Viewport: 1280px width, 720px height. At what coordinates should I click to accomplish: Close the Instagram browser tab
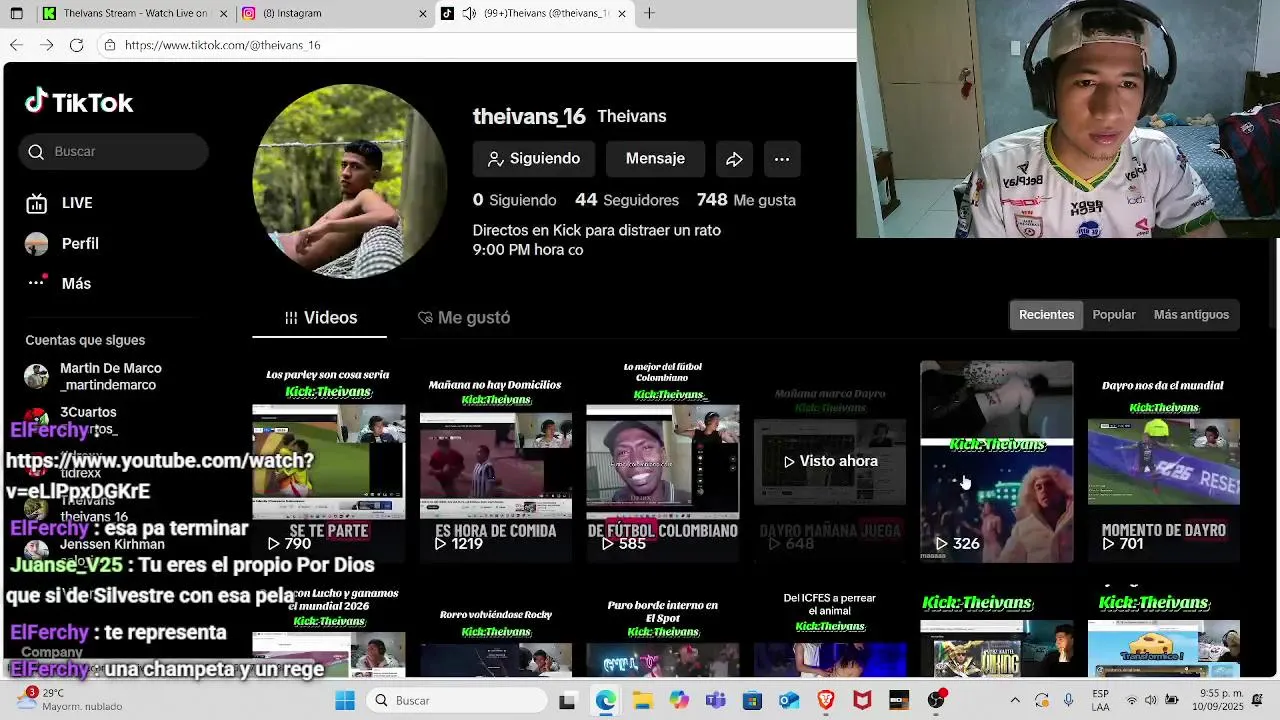423,14
